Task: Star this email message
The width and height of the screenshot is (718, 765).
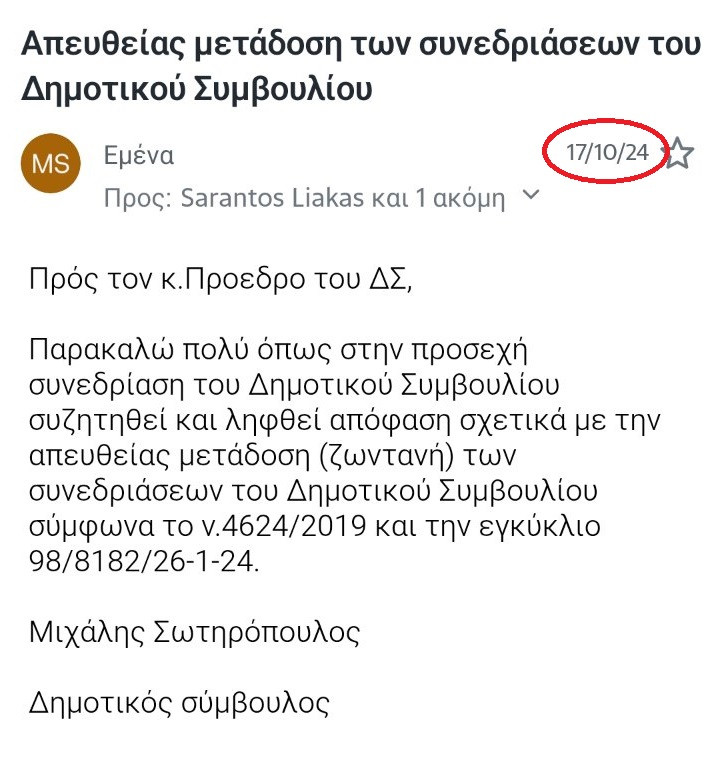Action: click(x=679, y=154)
